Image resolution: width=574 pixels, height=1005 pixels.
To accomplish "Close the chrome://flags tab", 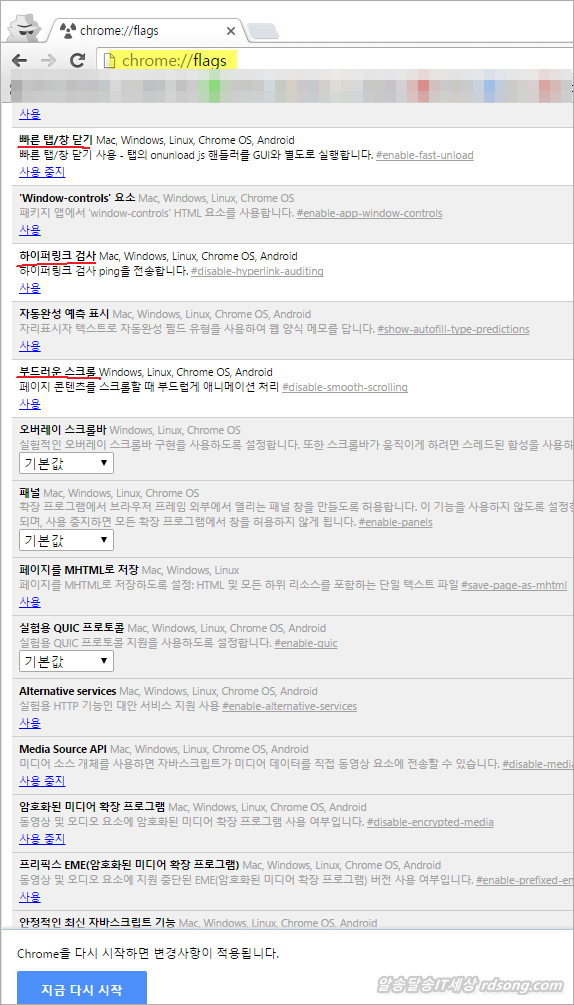I will click(231, 30).
